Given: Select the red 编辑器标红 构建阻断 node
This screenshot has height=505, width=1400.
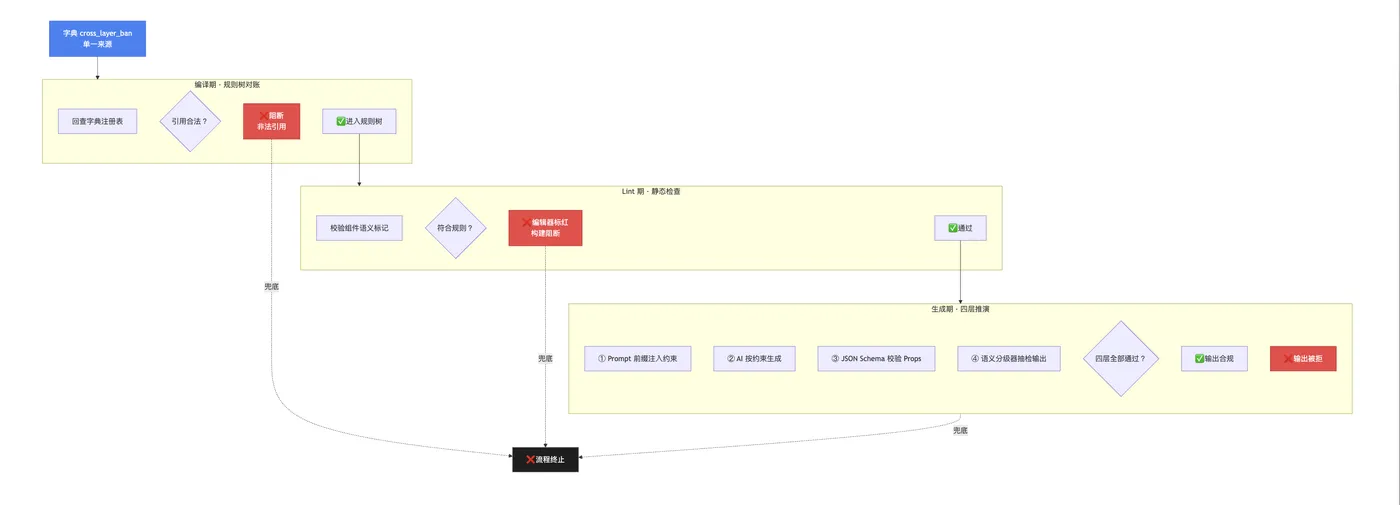Looking at the screenshot, I should [545, 228].
